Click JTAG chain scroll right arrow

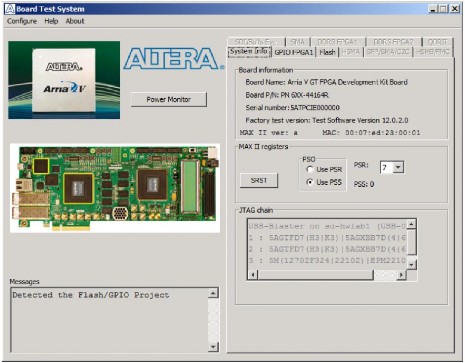pyautogui.click(x=401, y=275)
